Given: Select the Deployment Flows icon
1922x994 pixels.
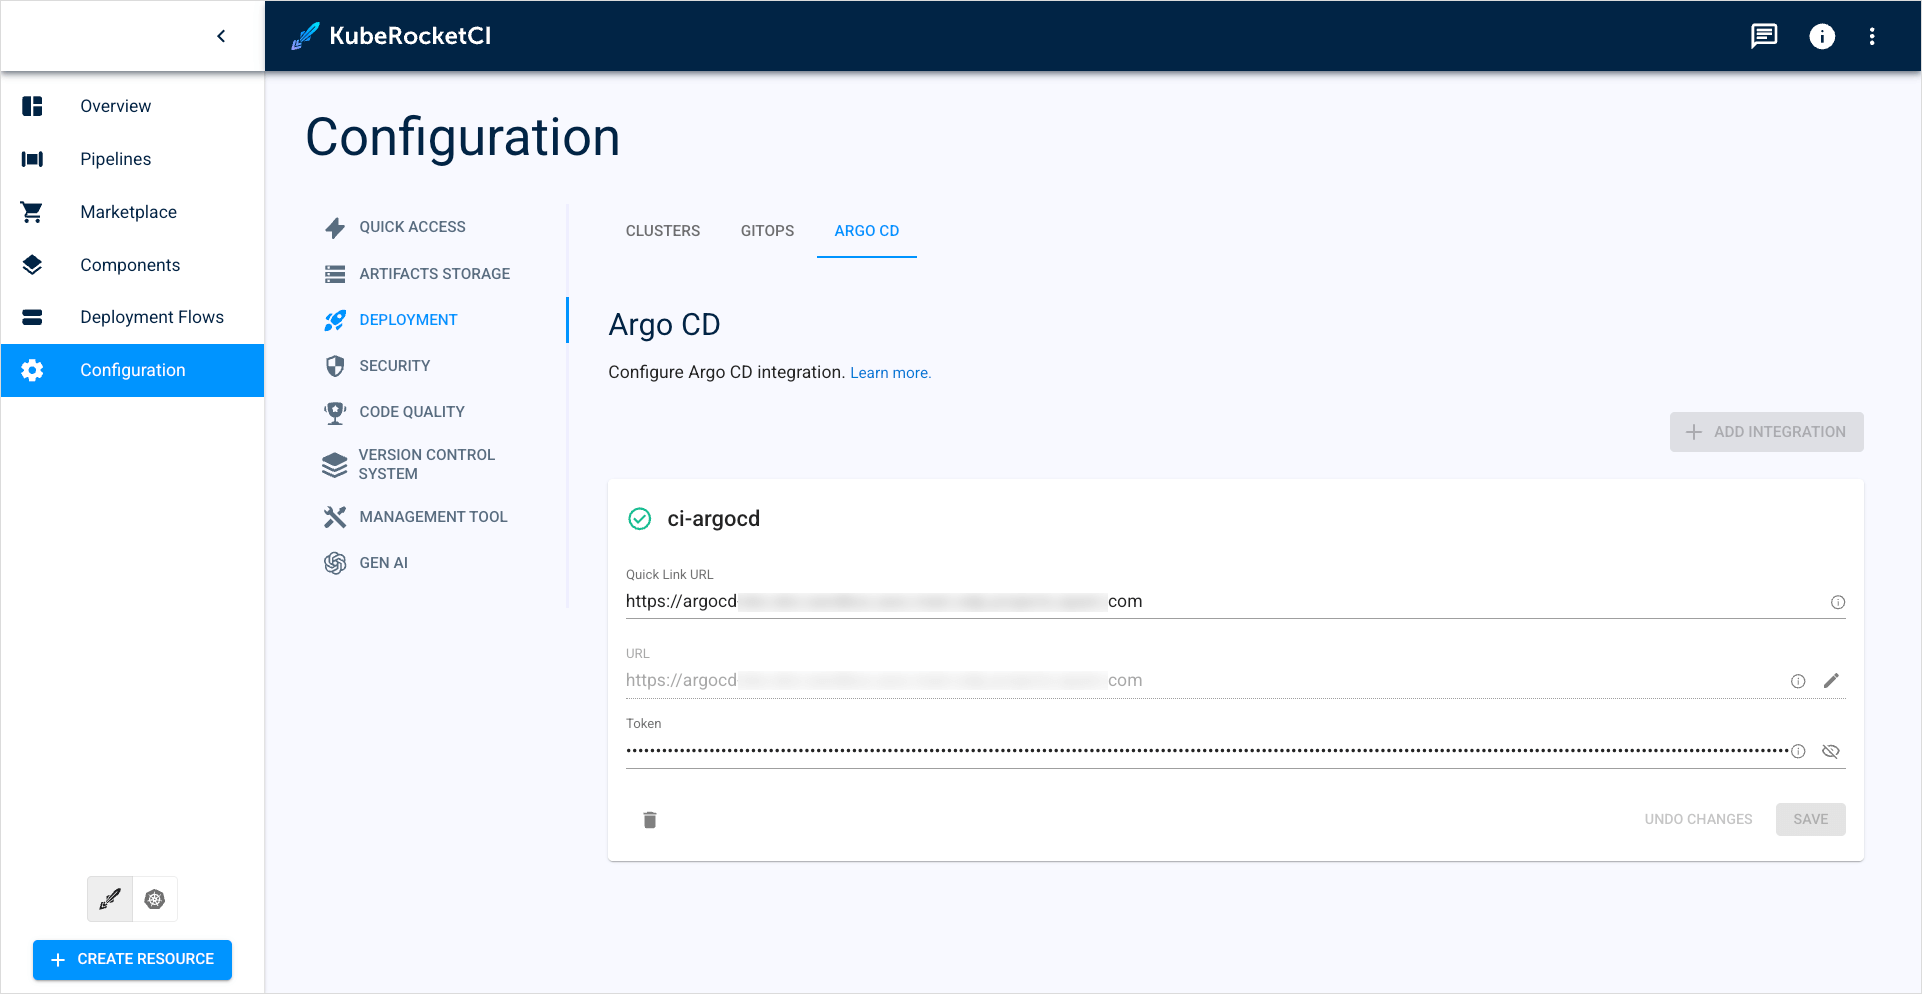Looking at the screenshot, I should [x=32, y=316].
